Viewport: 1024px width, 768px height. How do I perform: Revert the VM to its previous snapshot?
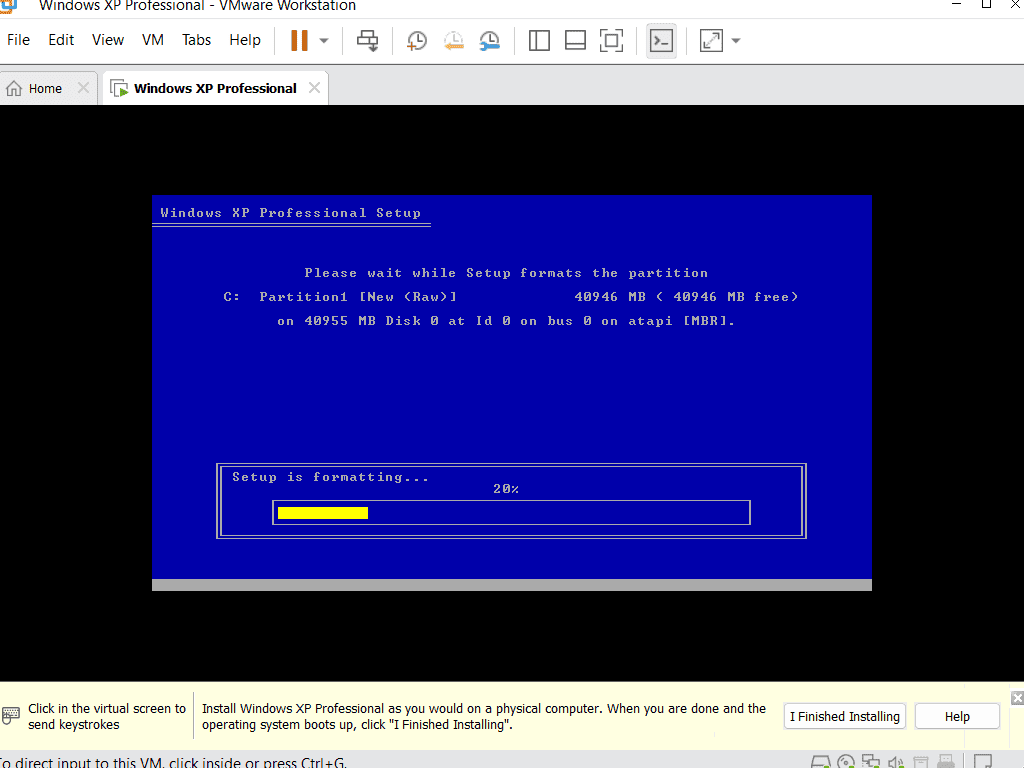(453, 40)
